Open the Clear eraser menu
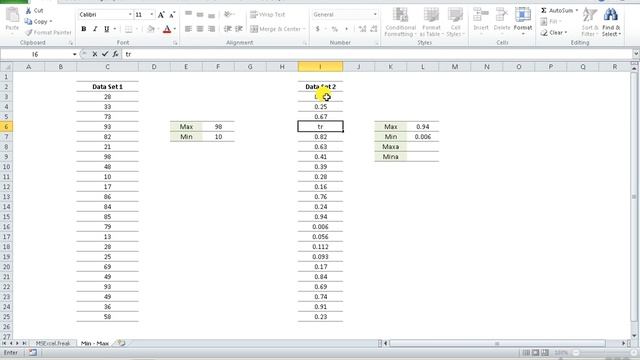Image resolution: width=640 pixels, height=360 pixels. click(x=553, y=32)
